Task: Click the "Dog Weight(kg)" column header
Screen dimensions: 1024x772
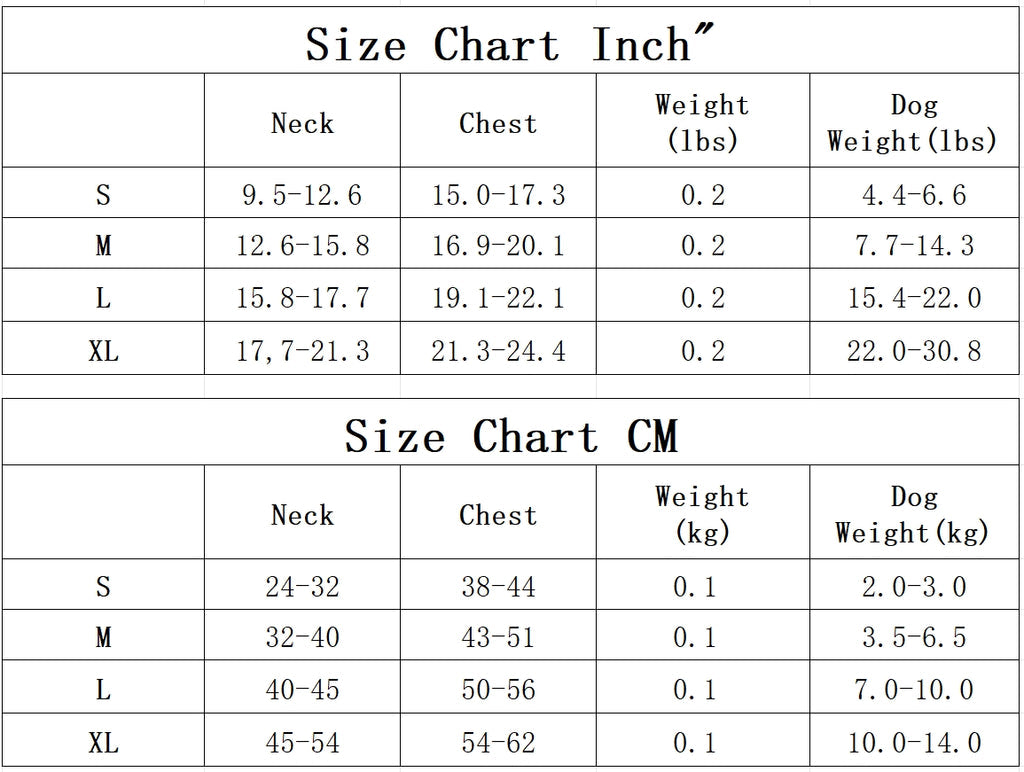Action: pyautogui.click(x=913, y=515)
